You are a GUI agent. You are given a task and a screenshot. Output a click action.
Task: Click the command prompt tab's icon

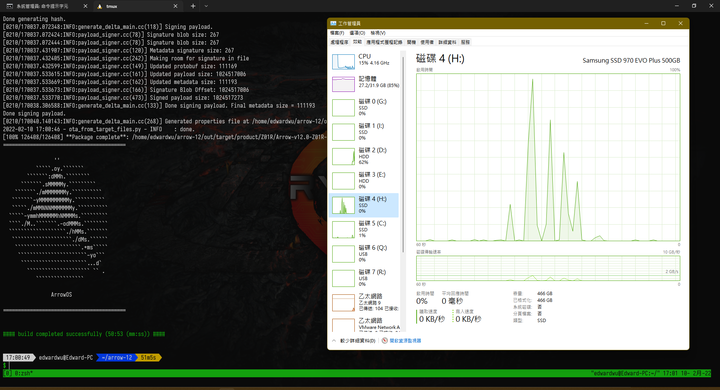click(x=9, y=6)
